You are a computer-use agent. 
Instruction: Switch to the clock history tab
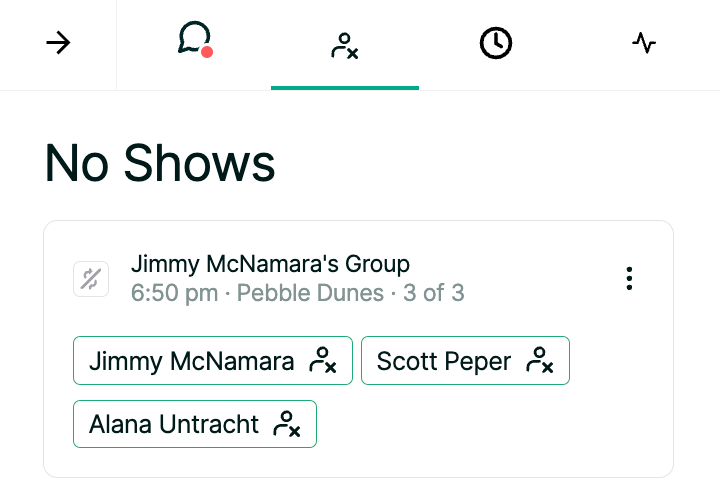[x=495, y=44]
